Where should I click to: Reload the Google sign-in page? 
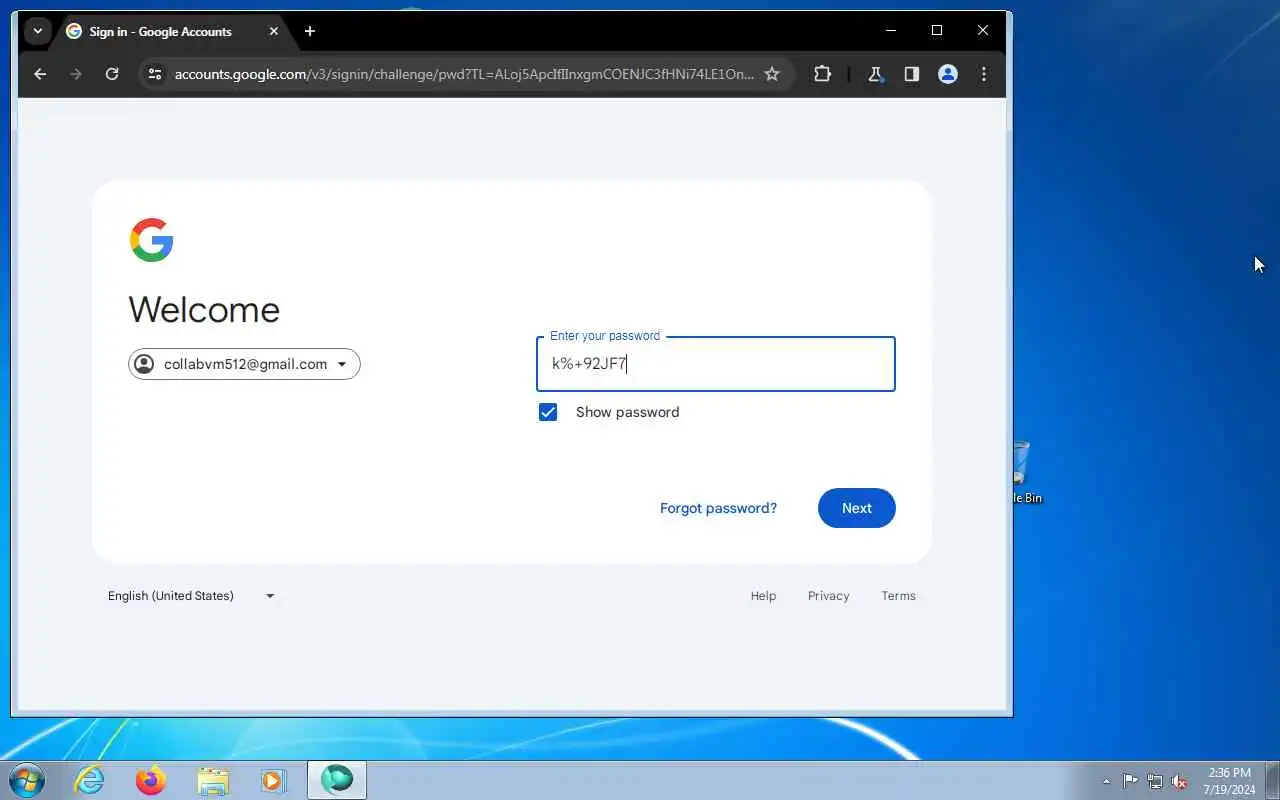(x=112, y=74)
